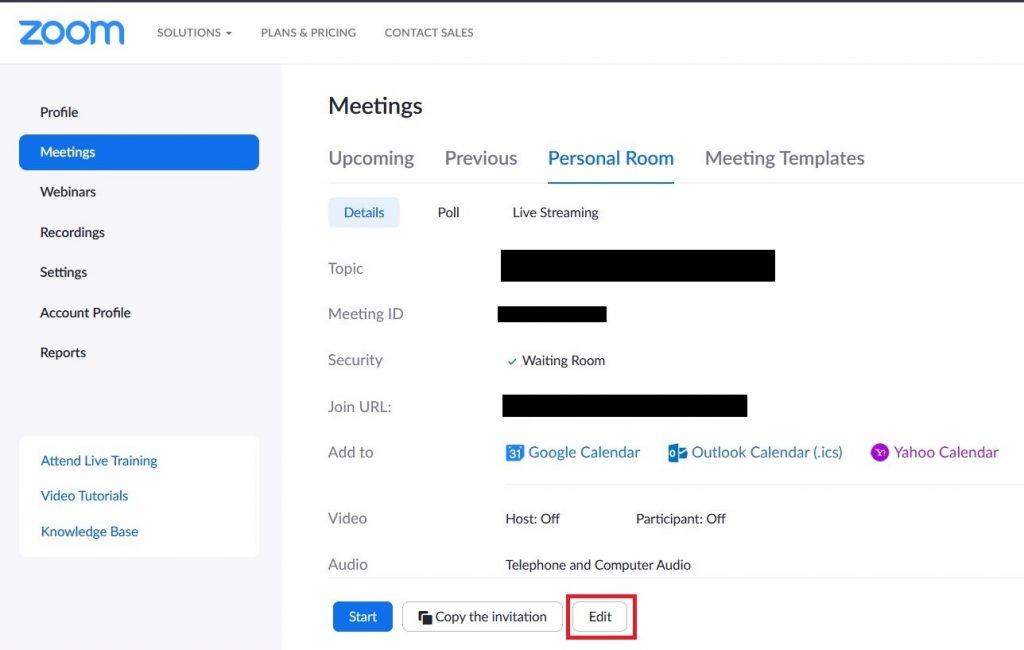Click the copy icon on the invitation button
The width and height of the screenshot is (1024, 650).
click(x=425, y=617)
